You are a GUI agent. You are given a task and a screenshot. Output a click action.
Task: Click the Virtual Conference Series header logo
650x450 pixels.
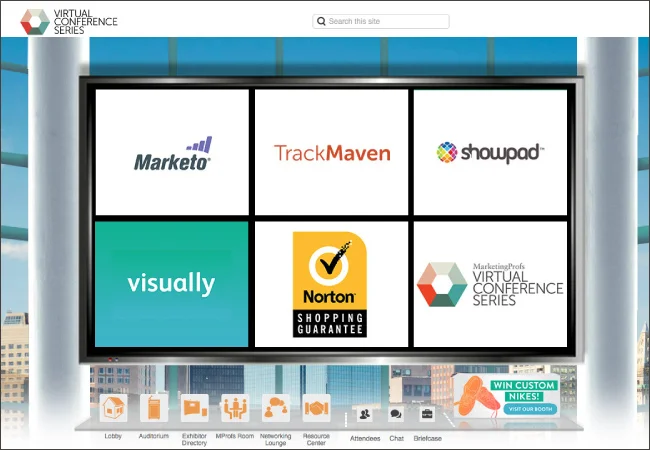point(69,22)
